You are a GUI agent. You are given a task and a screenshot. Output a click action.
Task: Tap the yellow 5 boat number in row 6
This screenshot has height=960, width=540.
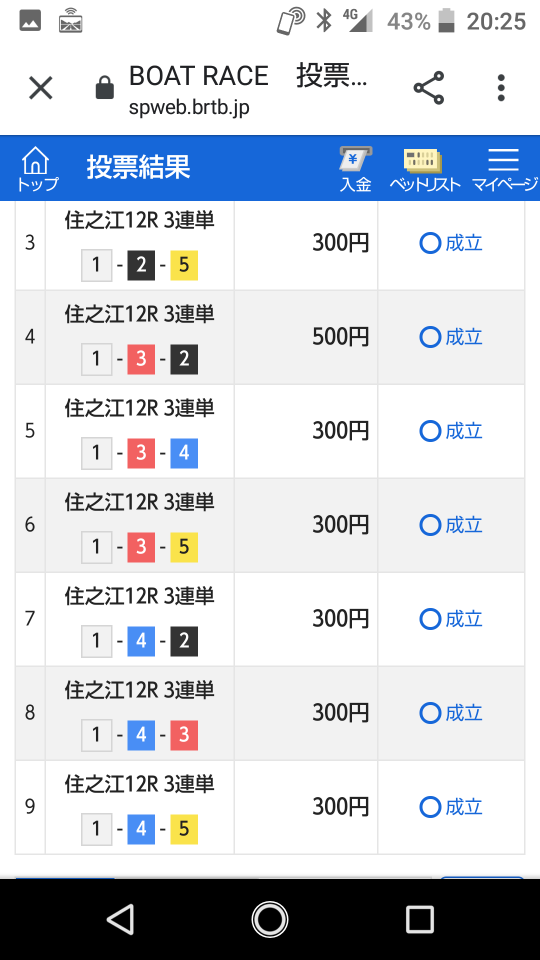tap(184, 547)
